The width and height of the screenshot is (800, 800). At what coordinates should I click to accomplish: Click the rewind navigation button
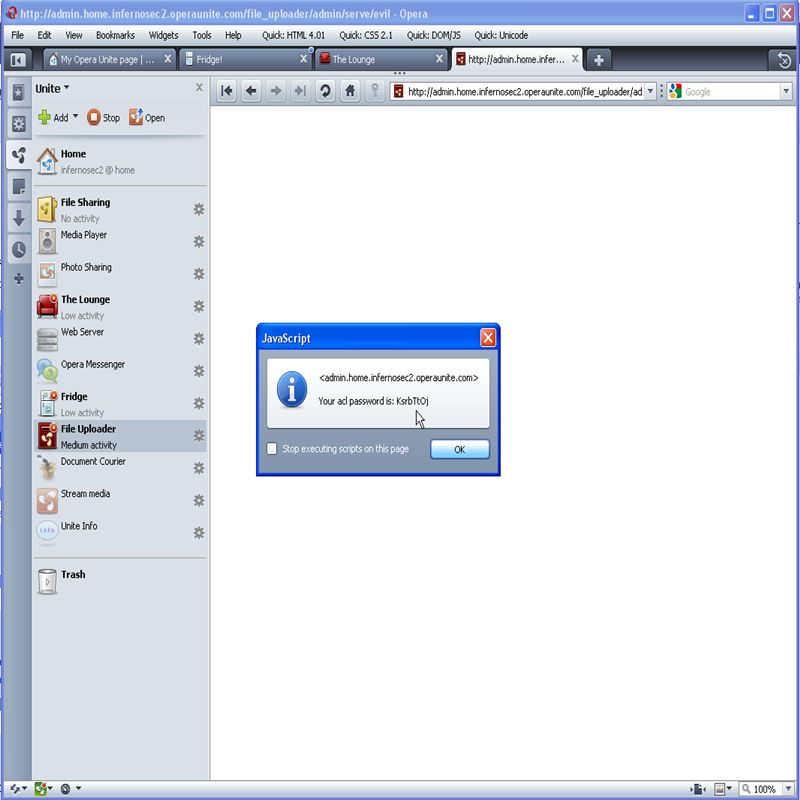tap(227, 91)
